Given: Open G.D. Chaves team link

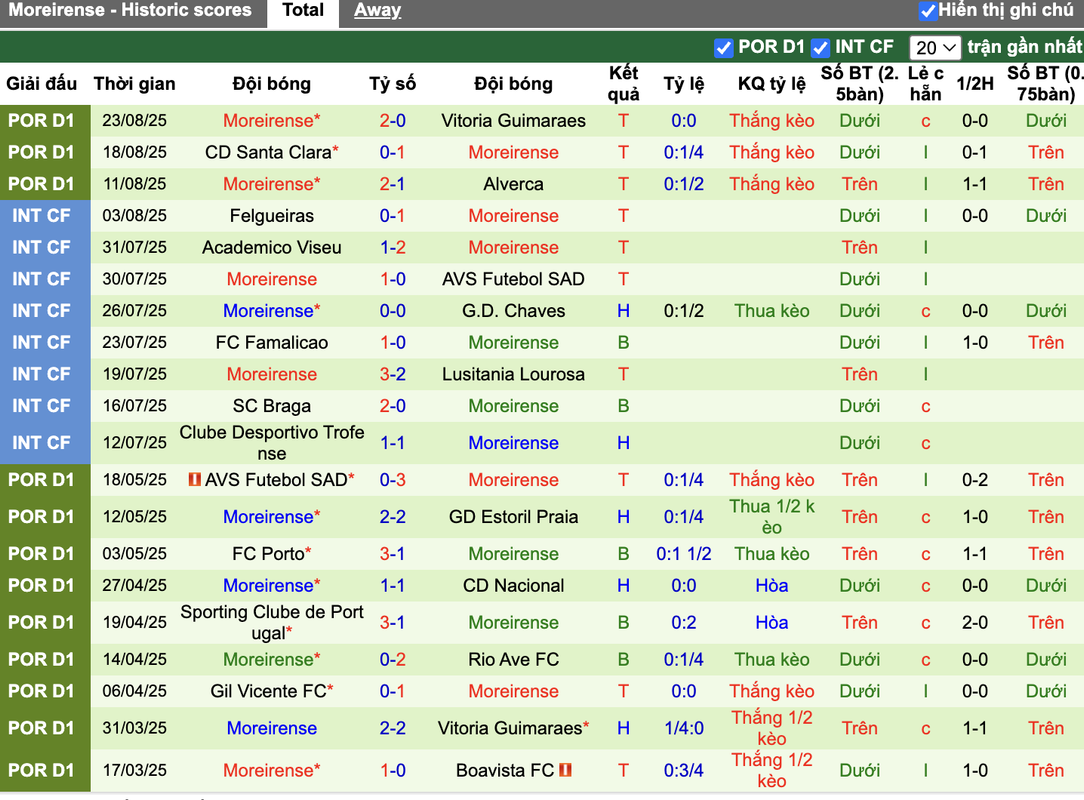Looking at the screenshot, I should (514, 311).
